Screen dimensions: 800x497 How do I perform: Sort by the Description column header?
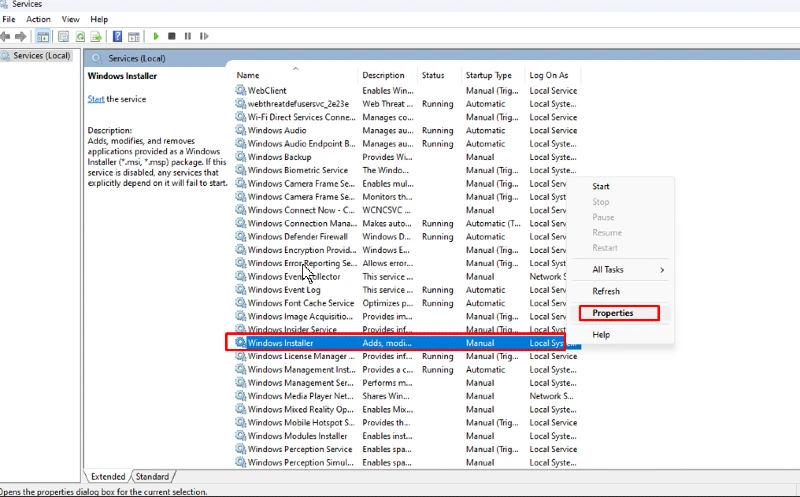tap(387, 75)
